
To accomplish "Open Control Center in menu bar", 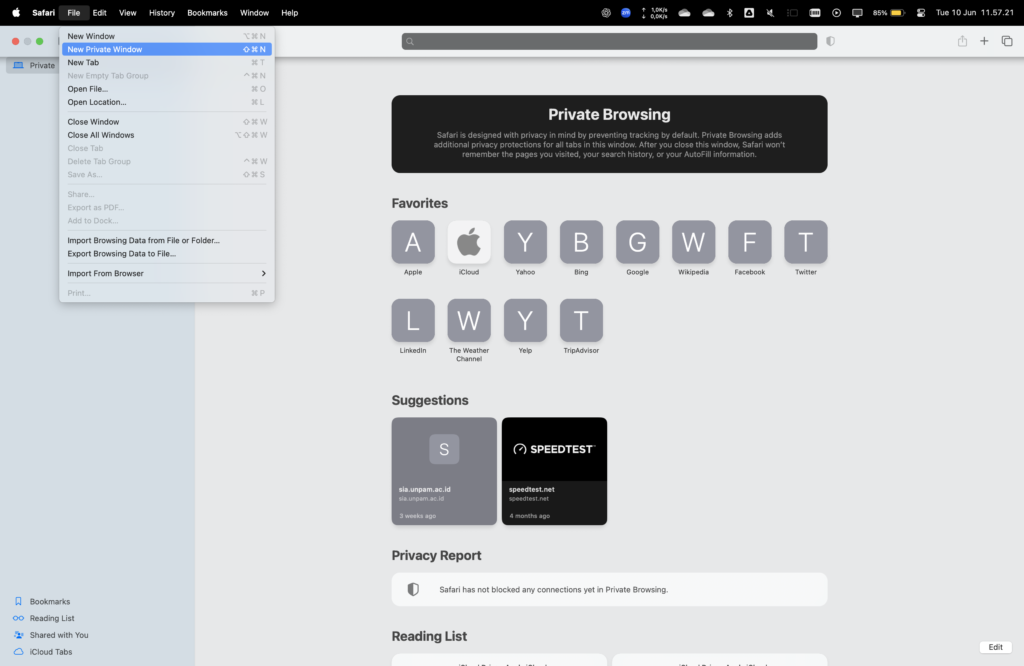I will (x=921, y=12).
